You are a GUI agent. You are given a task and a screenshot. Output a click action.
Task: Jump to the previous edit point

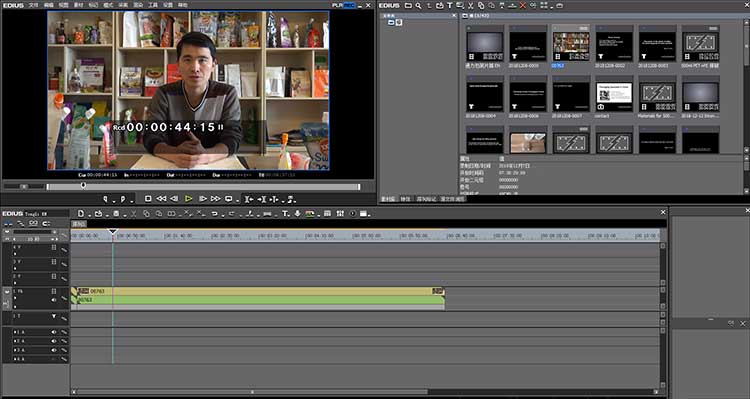[x=249, y=199]
